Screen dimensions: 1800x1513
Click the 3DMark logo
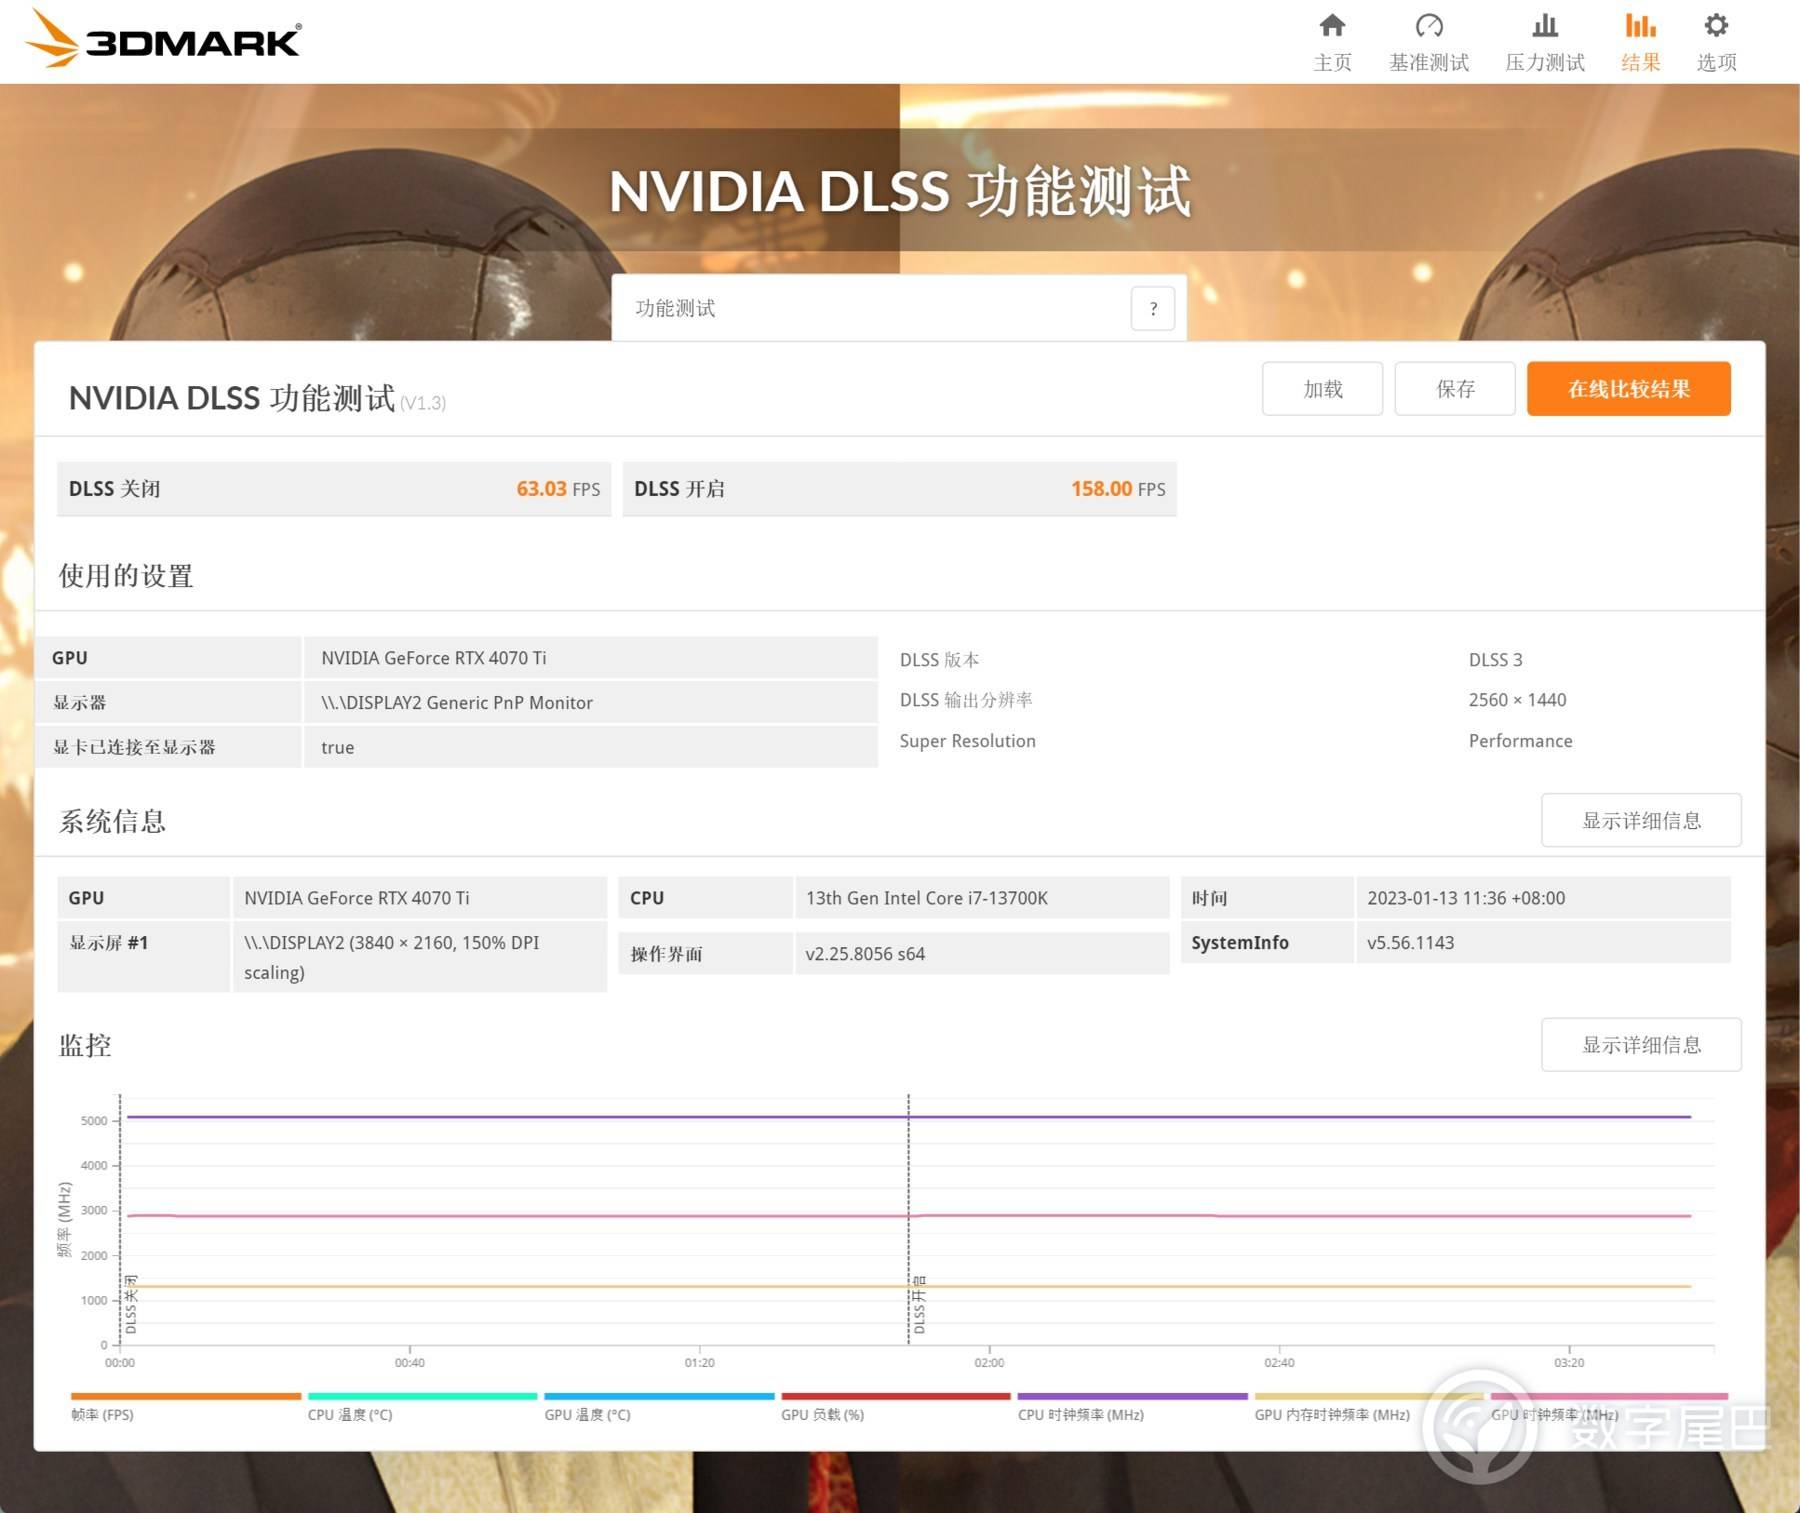point(164,40)
